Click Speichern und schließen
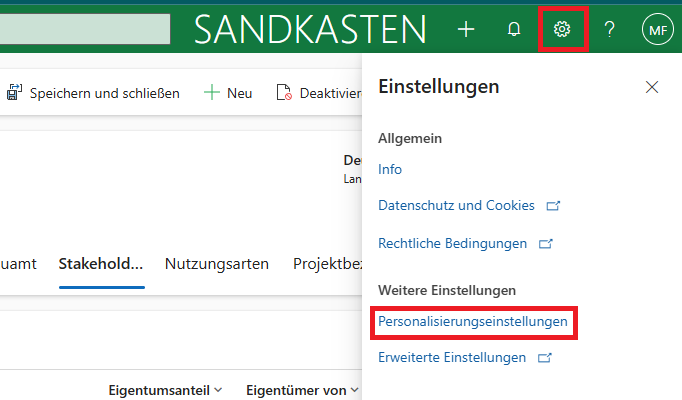 (93, 93)
